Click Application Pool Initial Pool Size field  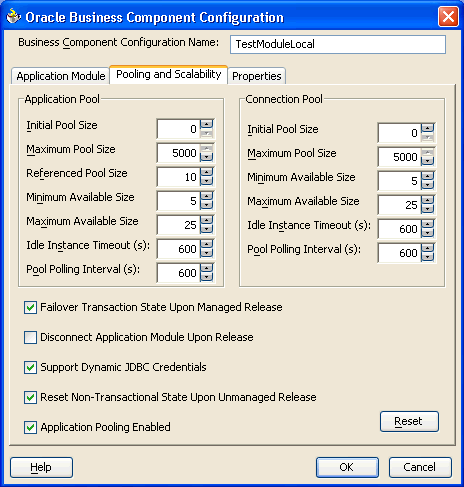[179, 129]
